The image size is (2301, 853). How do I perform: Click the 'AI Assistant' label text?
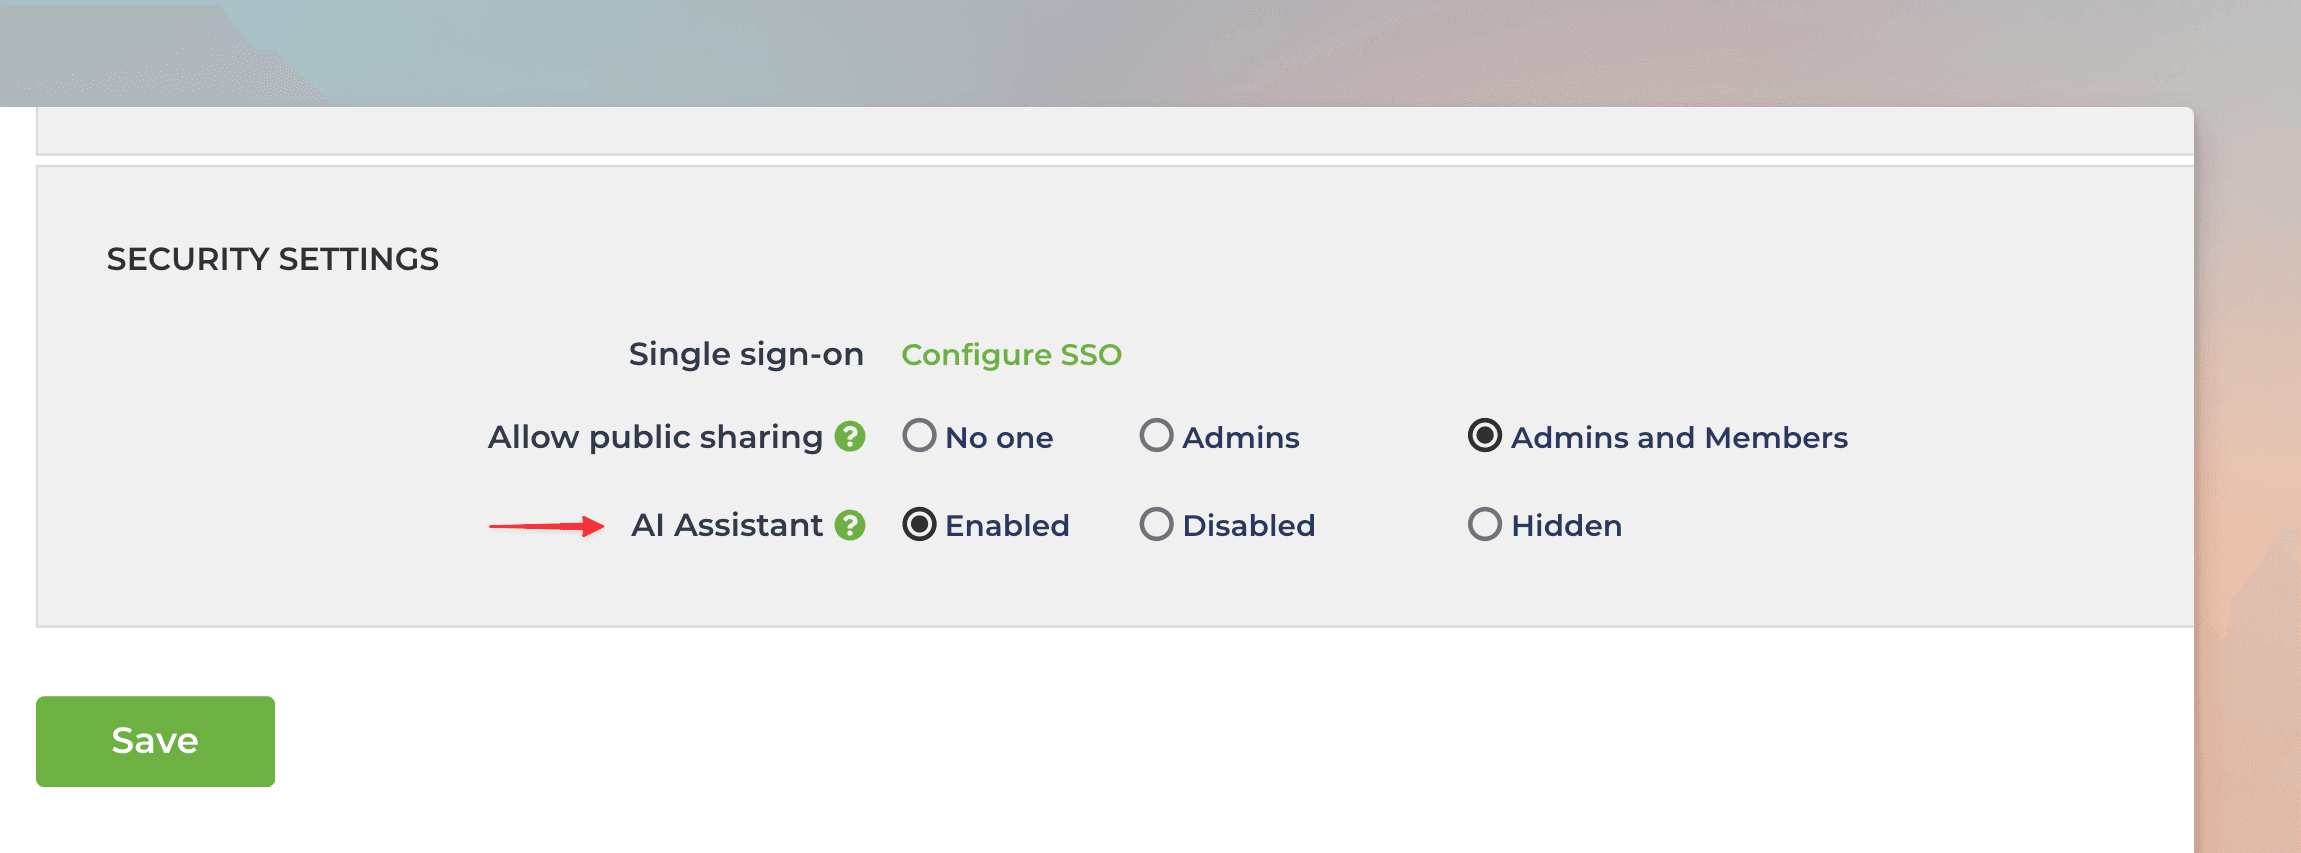click(727, 526)
